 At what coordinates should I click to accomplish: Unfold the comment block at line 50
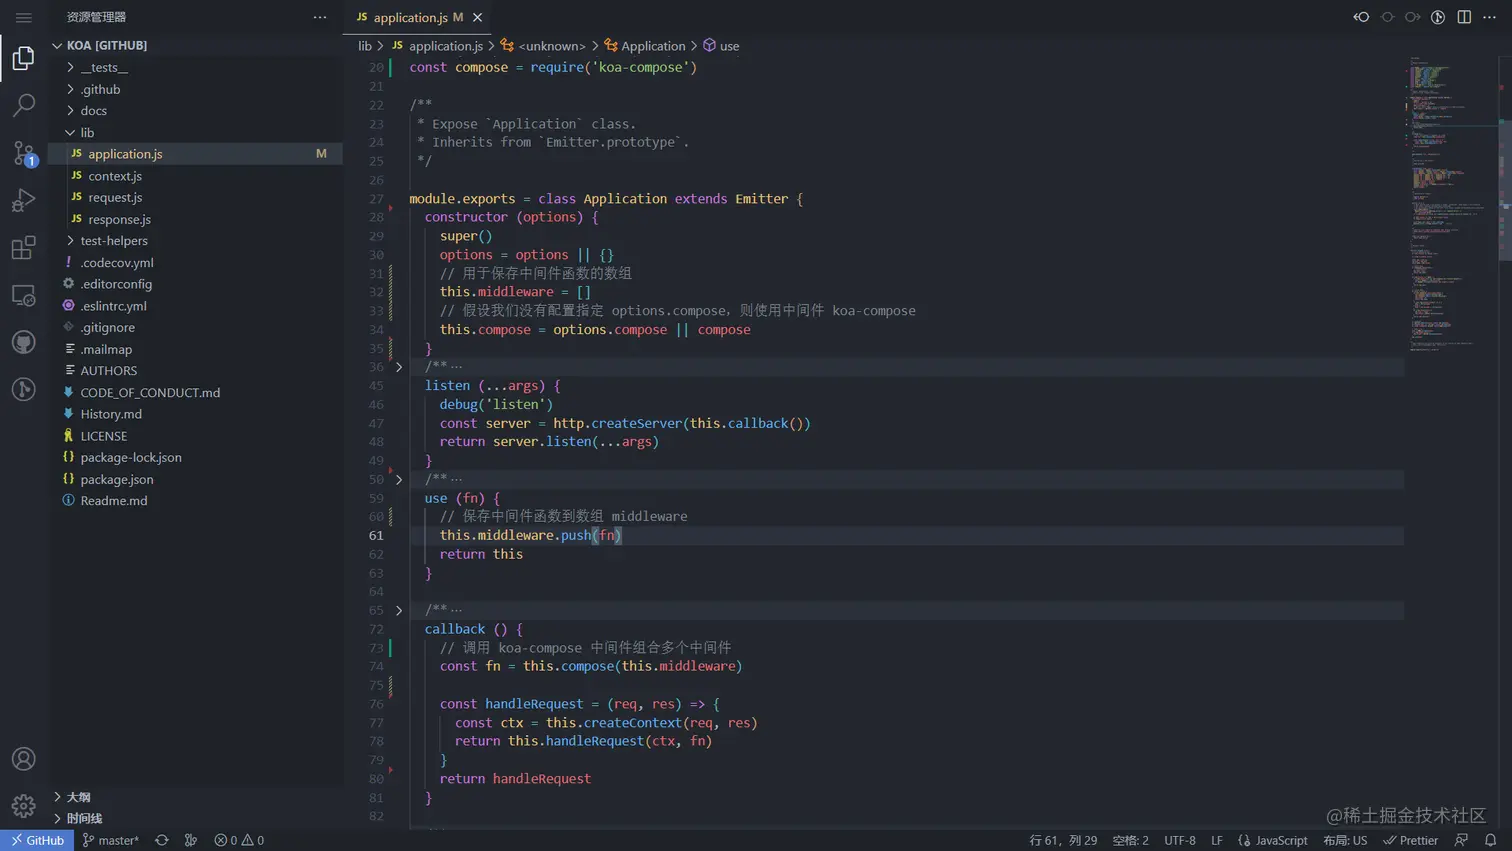[399, 479]
